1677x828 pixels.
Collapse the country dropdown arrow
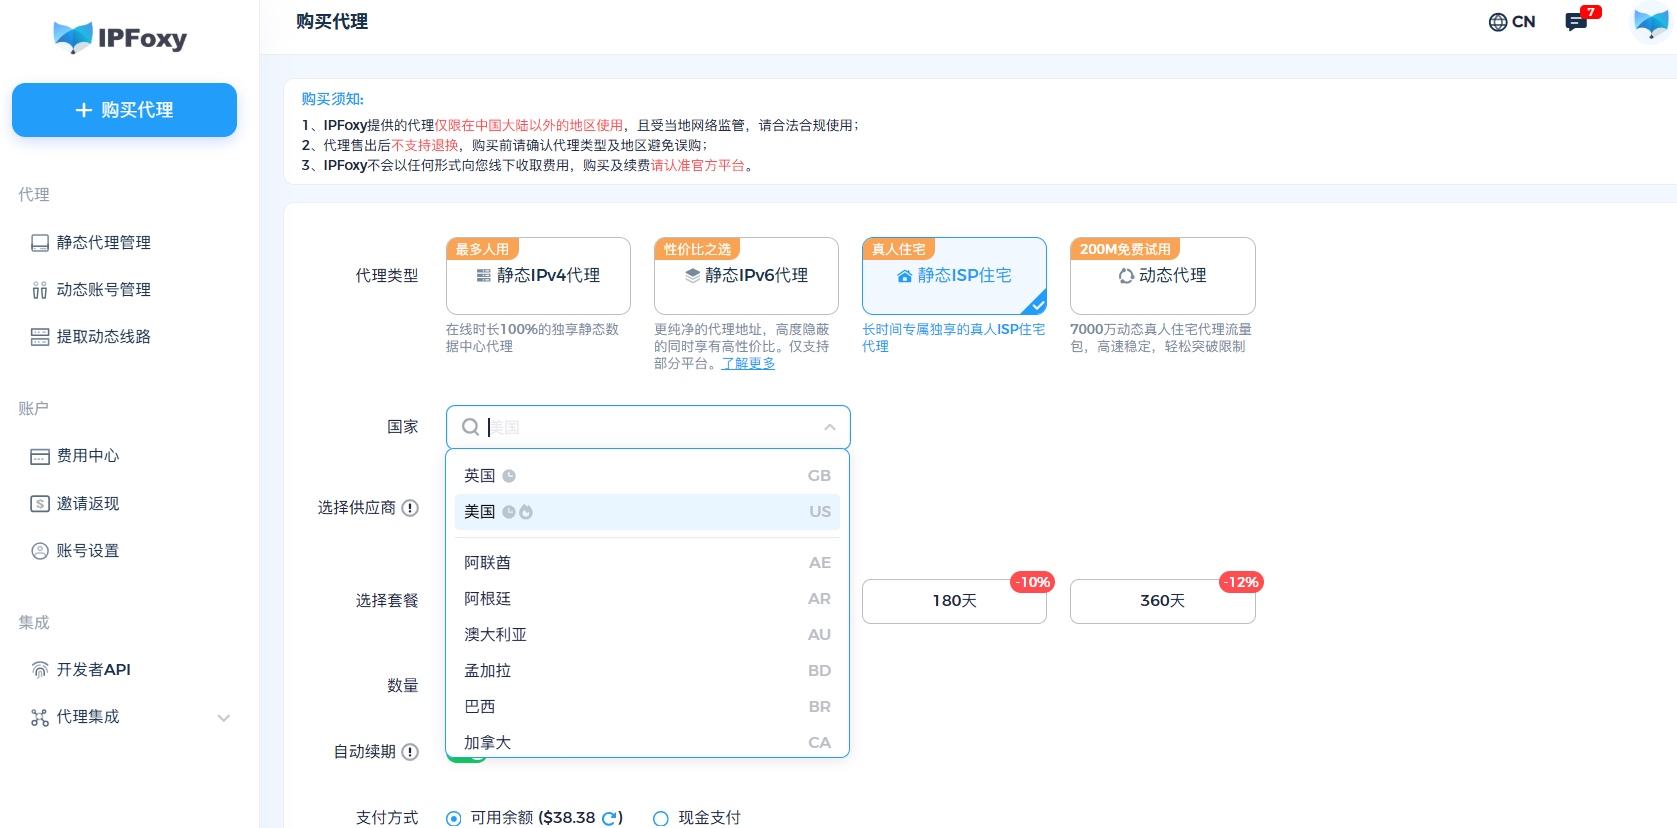829,427
